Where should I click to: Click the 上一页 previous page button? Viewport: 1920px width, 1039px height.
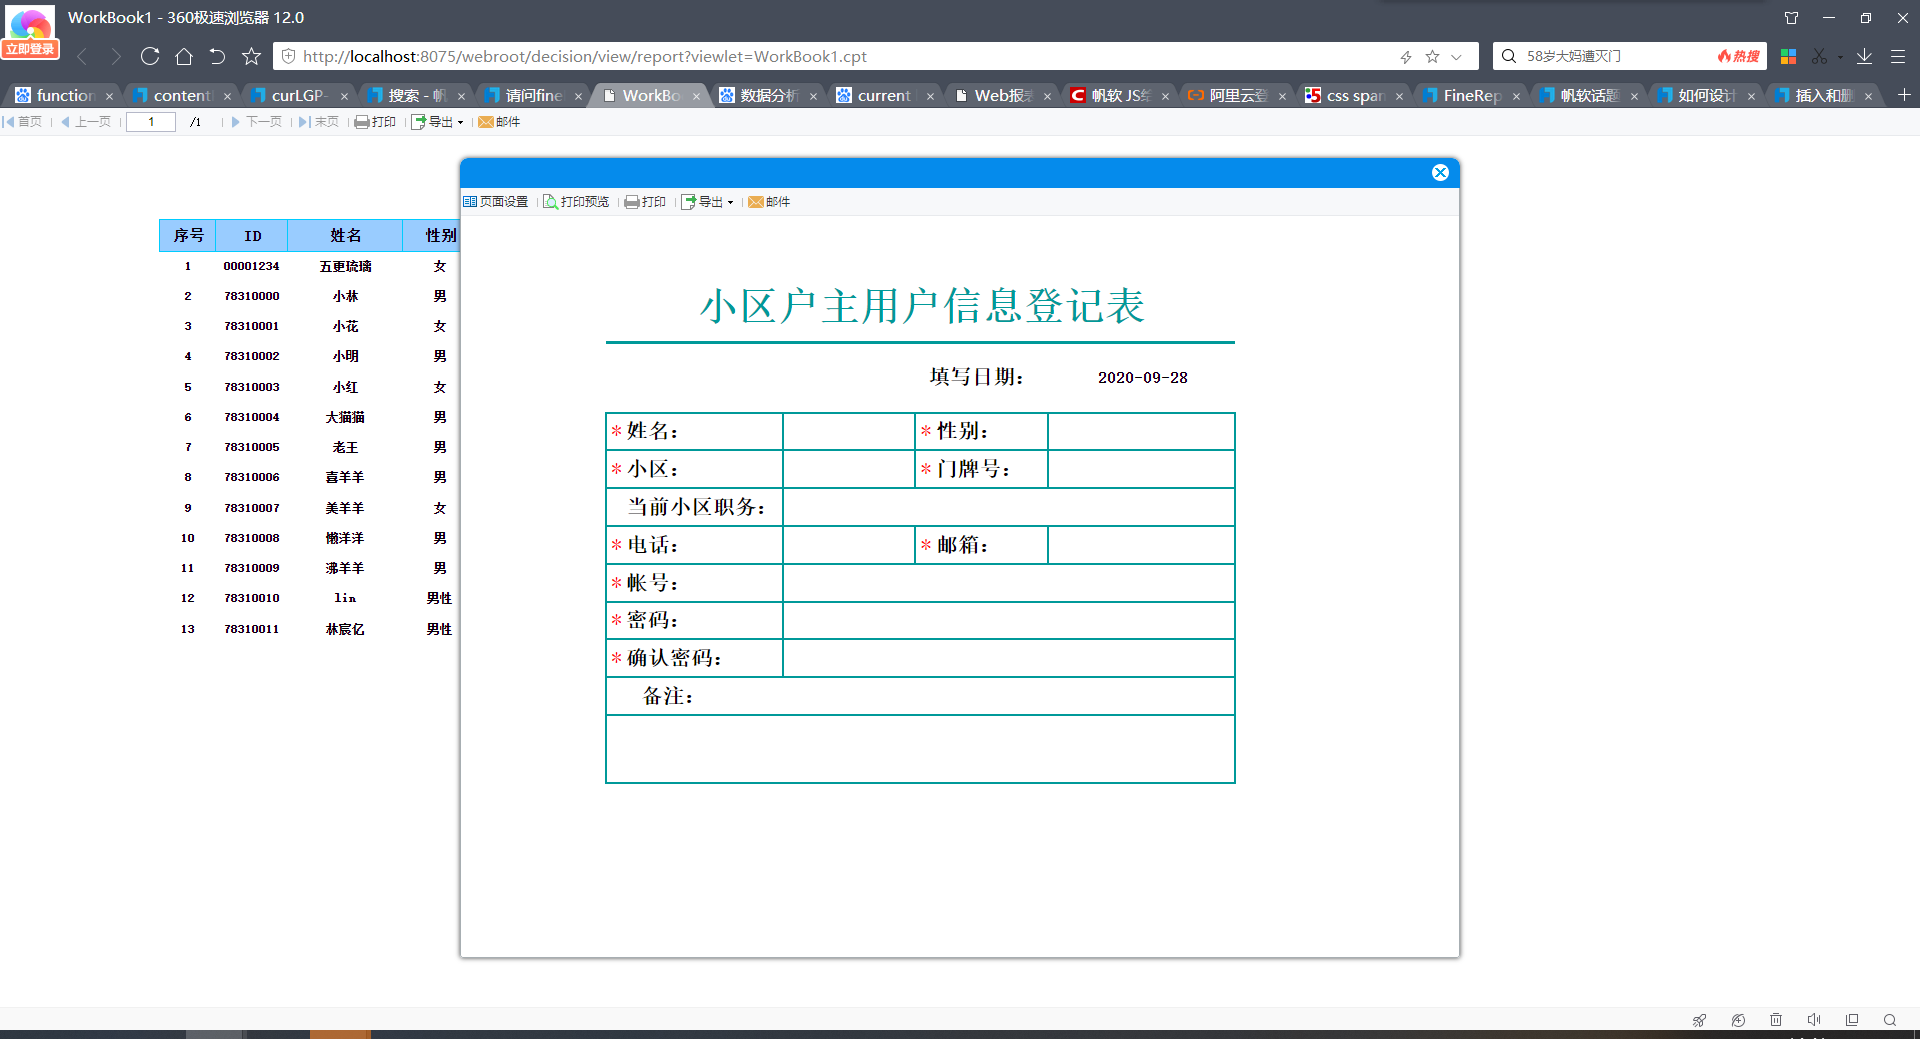[x=86, y=122]
